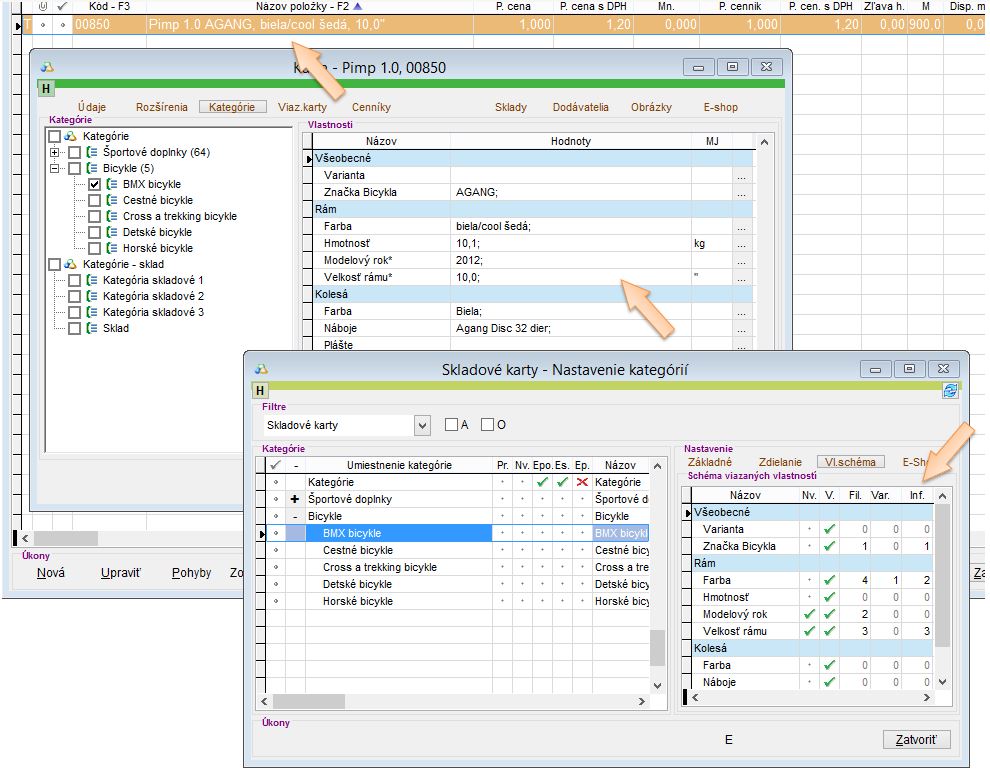Click the green checkmark for Modelový rok Nv. column

point(809,614)
